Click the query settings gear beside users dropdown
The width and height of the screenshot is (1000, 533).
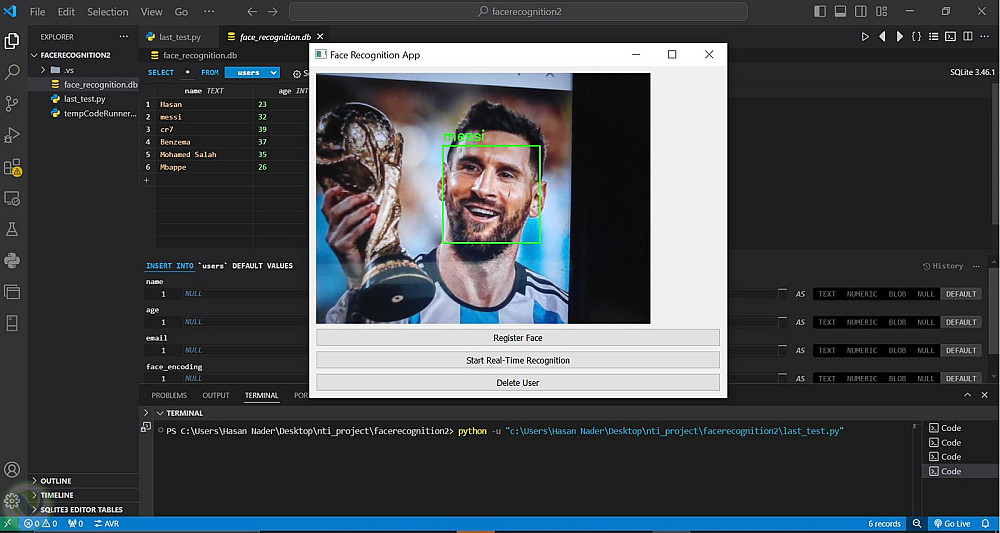pyautogui.click(x=297, y=73)
